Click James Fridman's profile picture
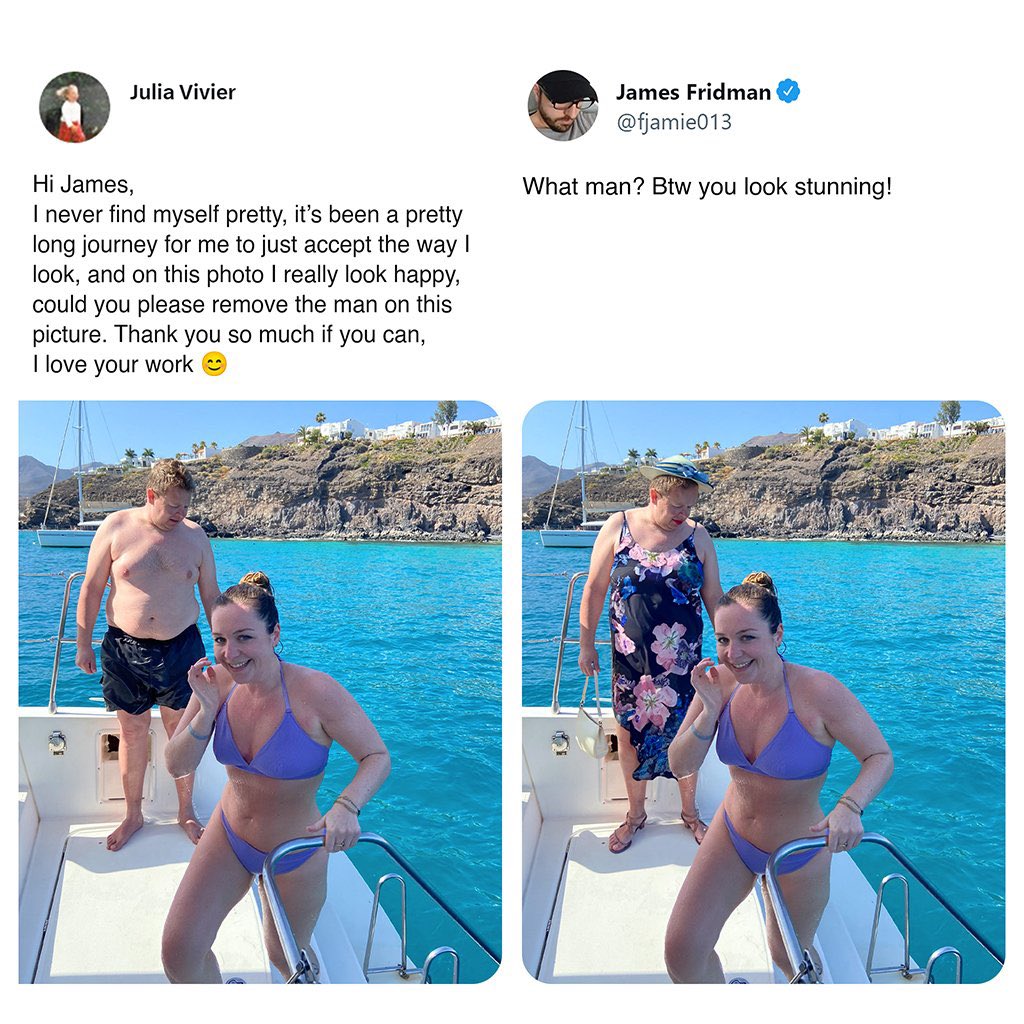The width and height of the screenshot is (1024, 1024). (x=563, y=106)
